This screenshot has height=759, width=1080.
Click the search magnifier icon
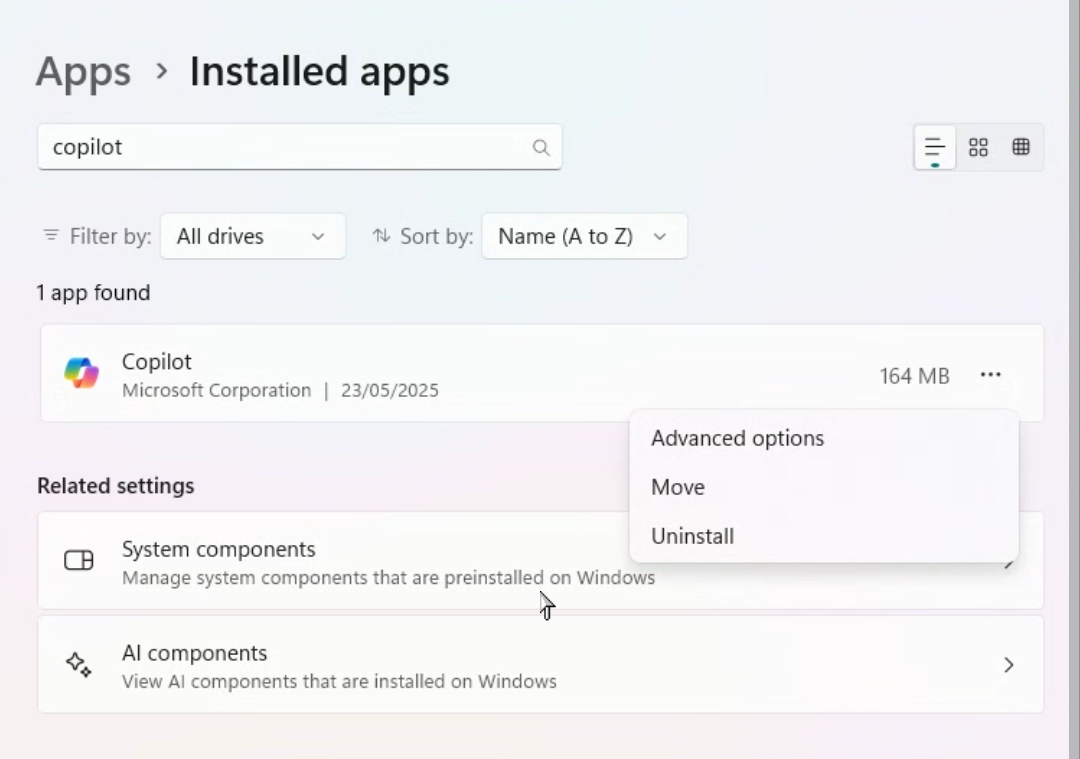pos(541,148)
